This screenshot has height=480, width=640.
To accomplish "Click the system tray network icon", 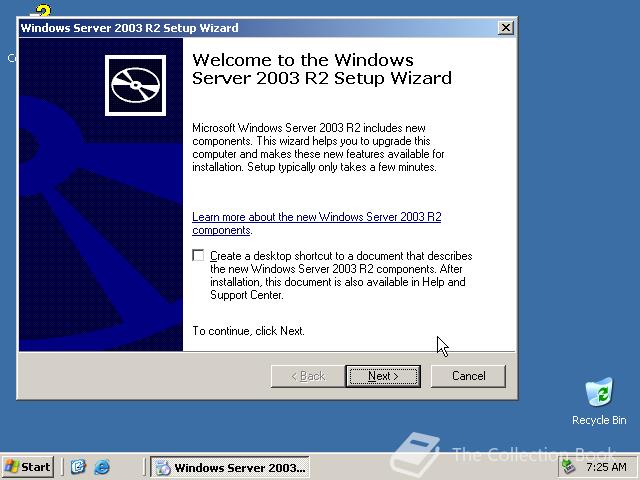I will tap(568, 467).
